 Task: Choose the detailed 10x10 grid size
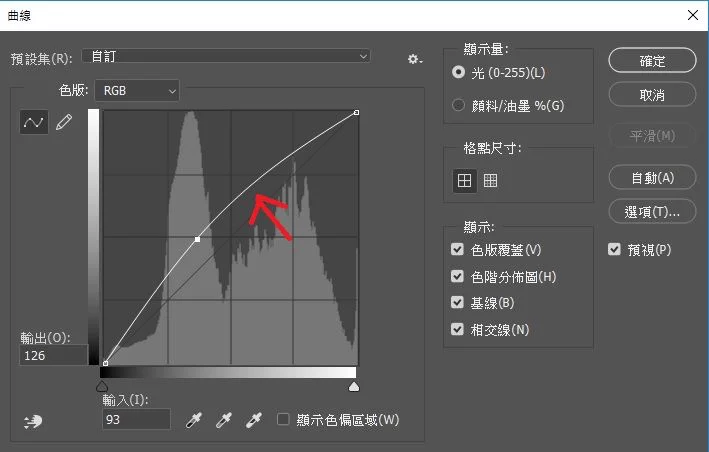[x=490, y=181]
